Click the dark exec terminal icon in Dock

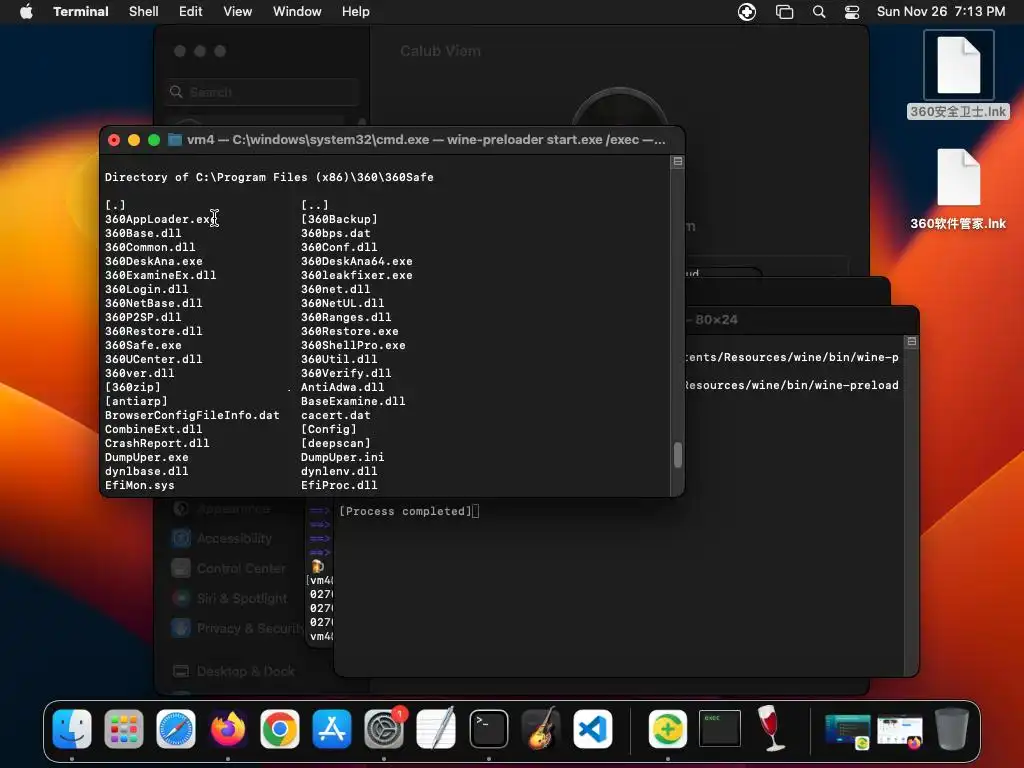[x=720, y=729]
